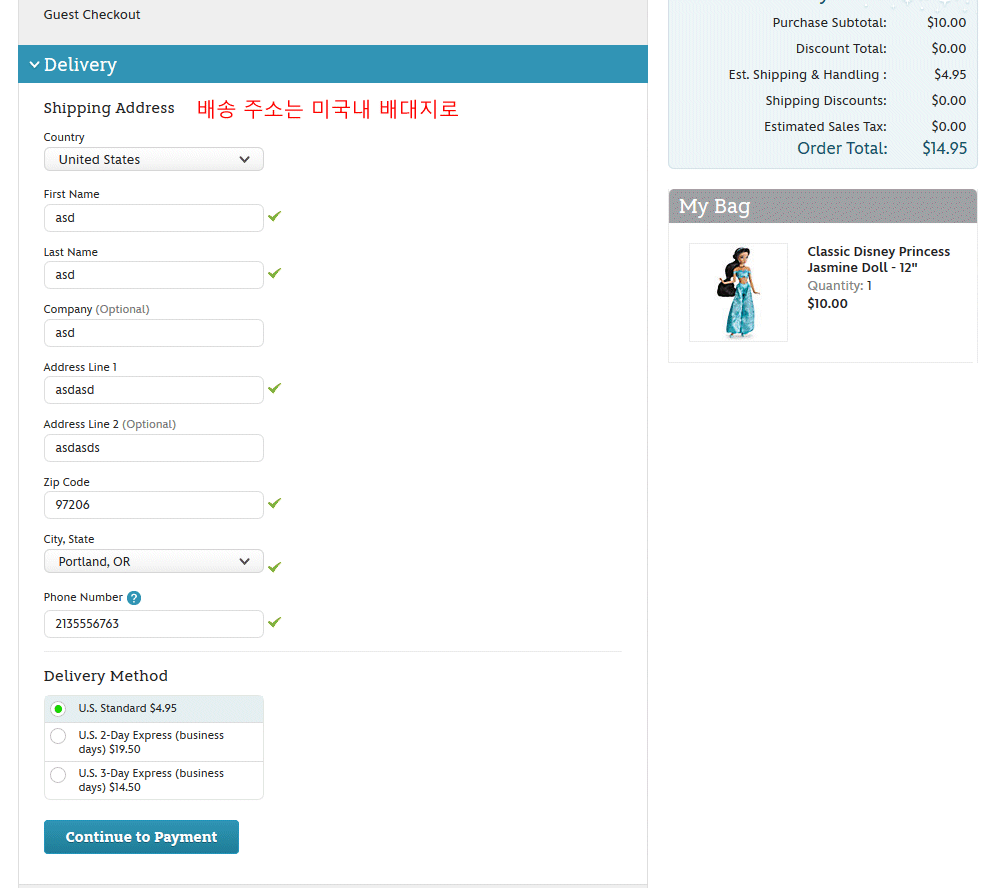Click the Zip Code input field

coord(153,505)
